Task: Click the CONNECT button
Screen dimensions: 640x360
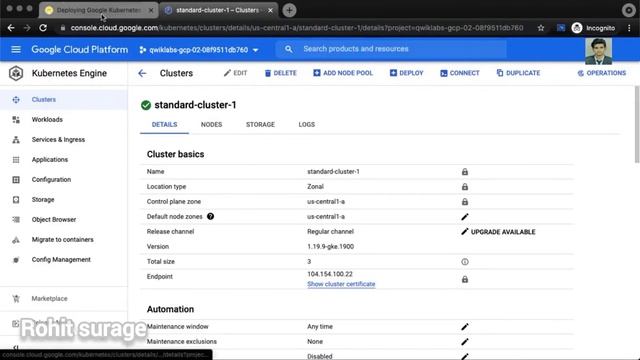Action: click(460, 73)
